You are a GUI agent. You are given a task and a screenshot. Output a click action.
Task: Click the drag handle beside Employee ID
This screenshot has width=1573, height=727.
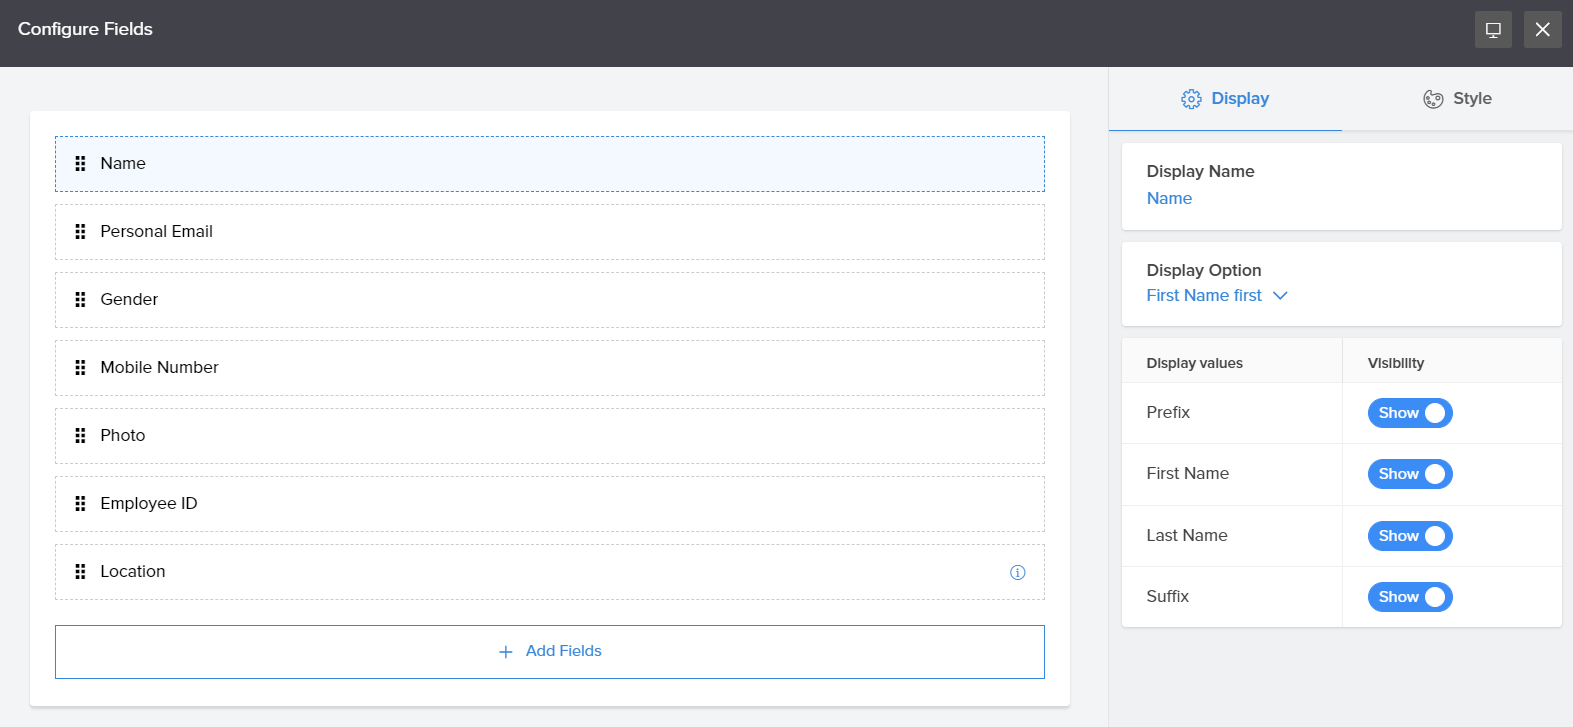[80, 504]
